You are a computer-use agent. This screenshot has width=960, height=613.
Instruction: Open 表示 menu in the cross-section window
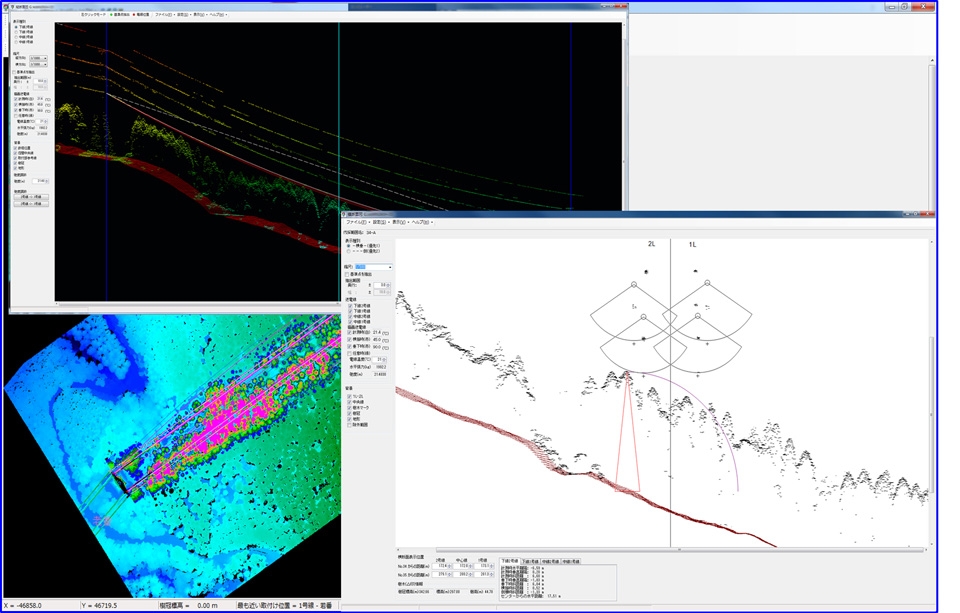pyautogui.click(x=398, y=222)
